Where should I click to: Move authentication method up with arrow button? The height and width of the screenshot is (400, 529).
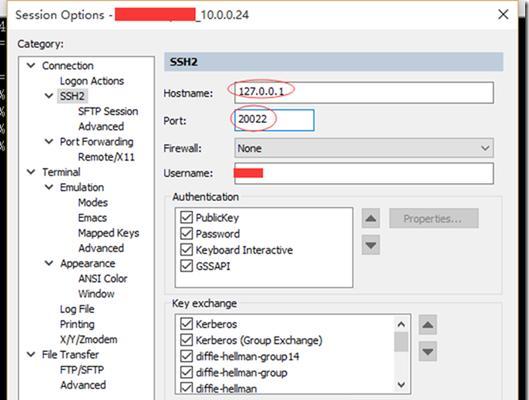(371, 218)
